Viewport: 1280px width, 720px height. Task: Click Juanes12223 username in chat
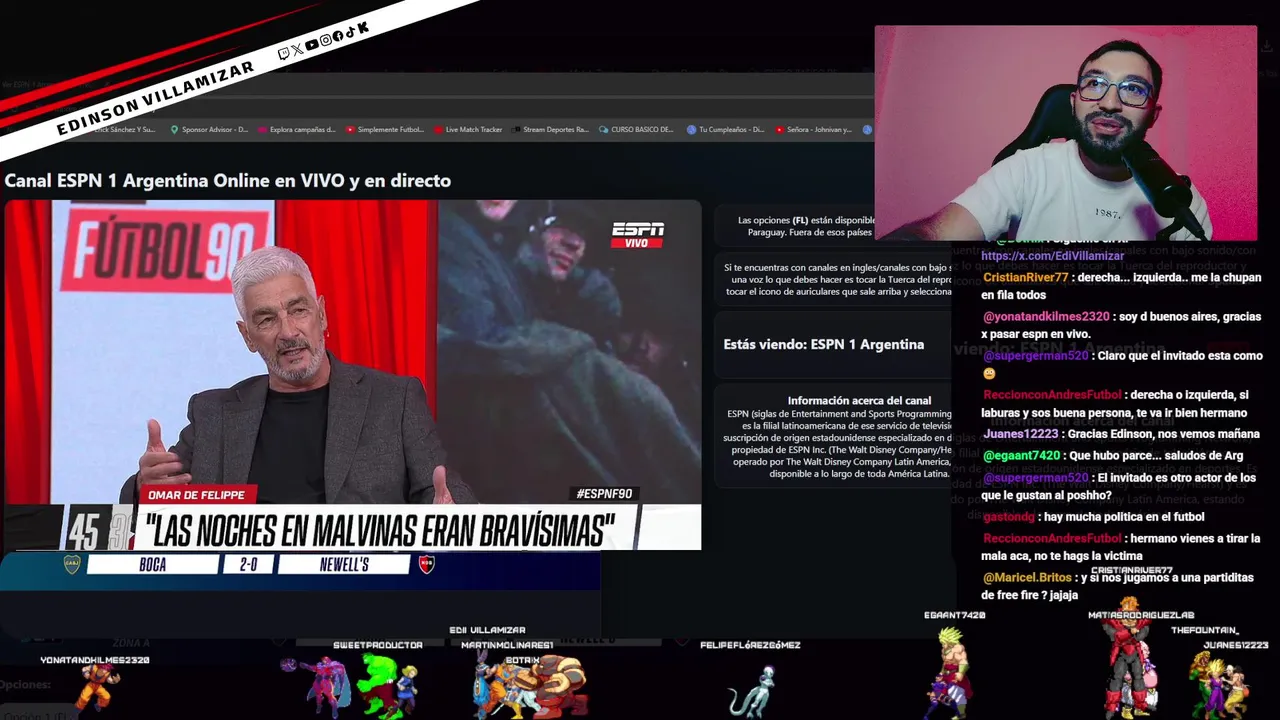click(1020, 434)
